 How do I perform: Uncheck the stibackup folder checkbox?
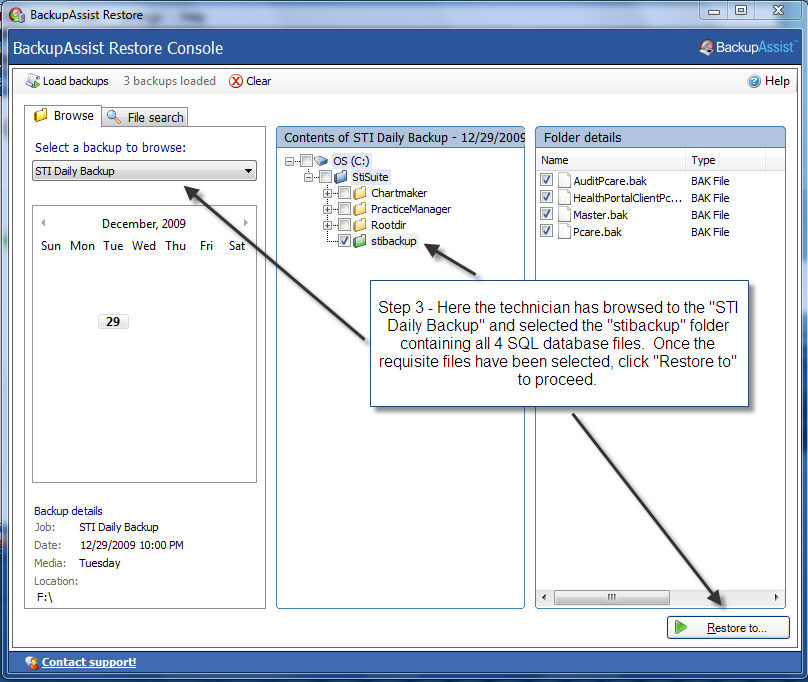pyautogui.click(x=345, y=241)
